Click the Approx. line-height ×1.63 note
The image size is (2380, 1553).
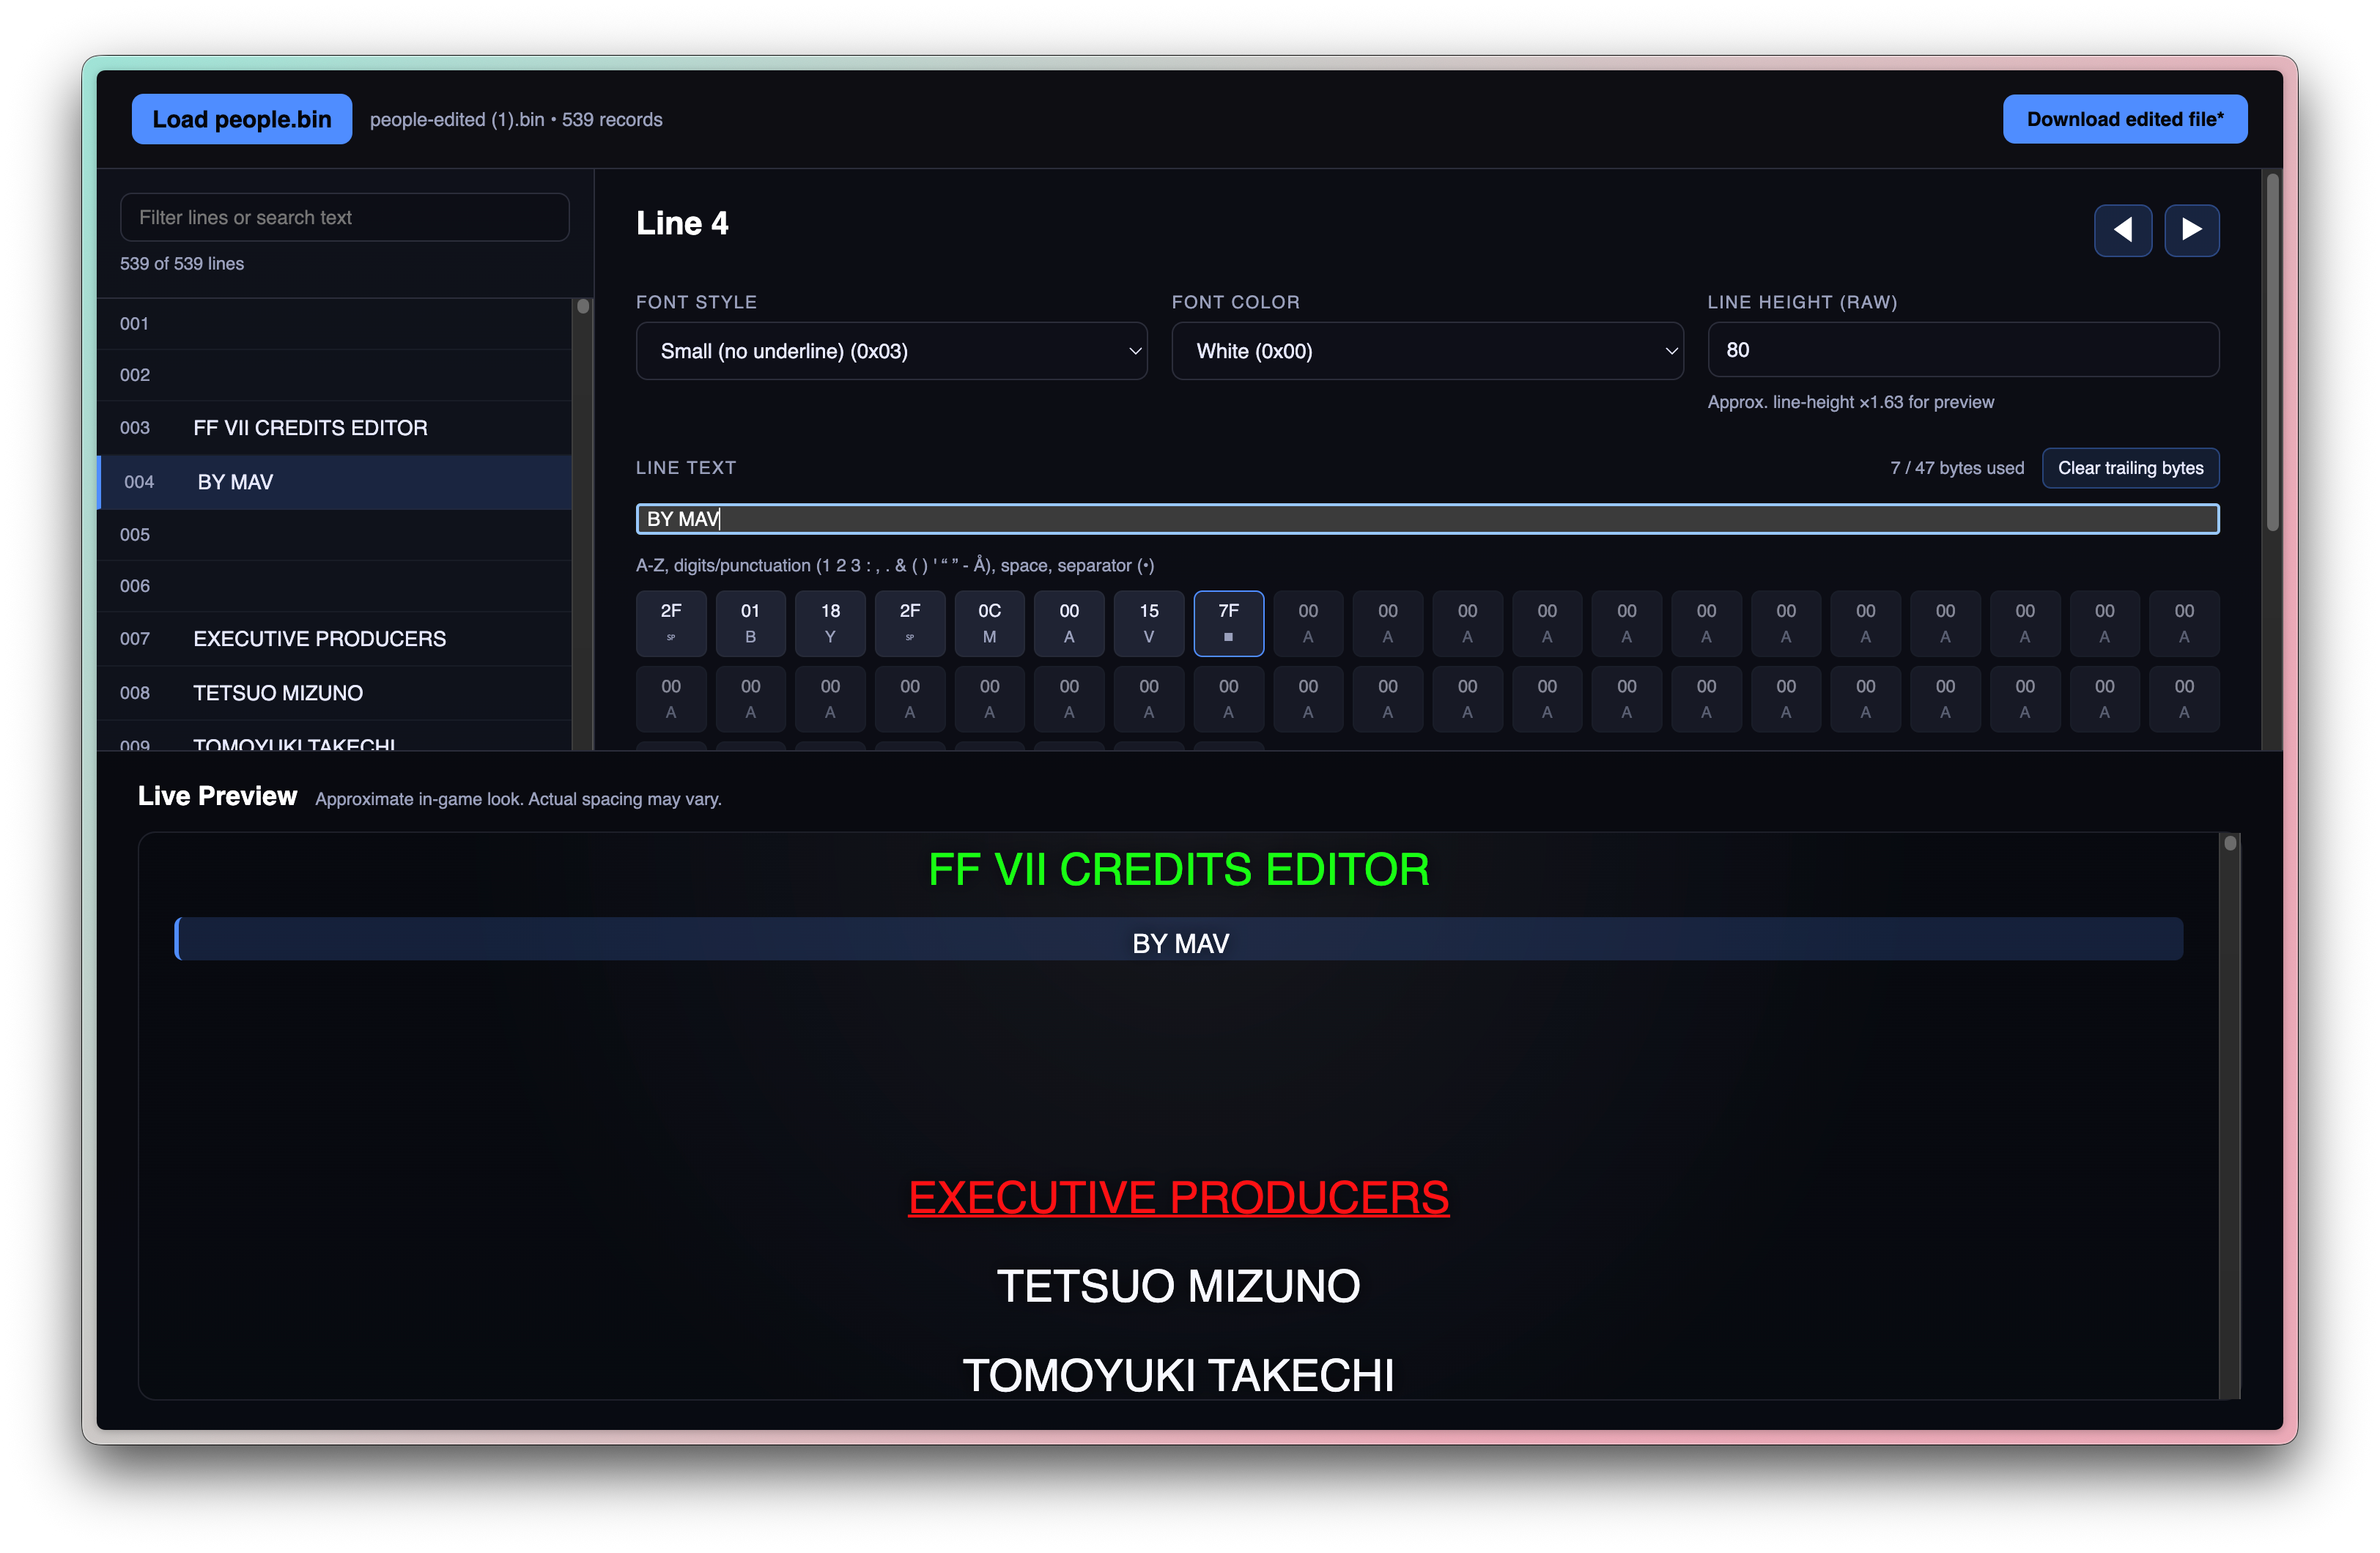1851,402
